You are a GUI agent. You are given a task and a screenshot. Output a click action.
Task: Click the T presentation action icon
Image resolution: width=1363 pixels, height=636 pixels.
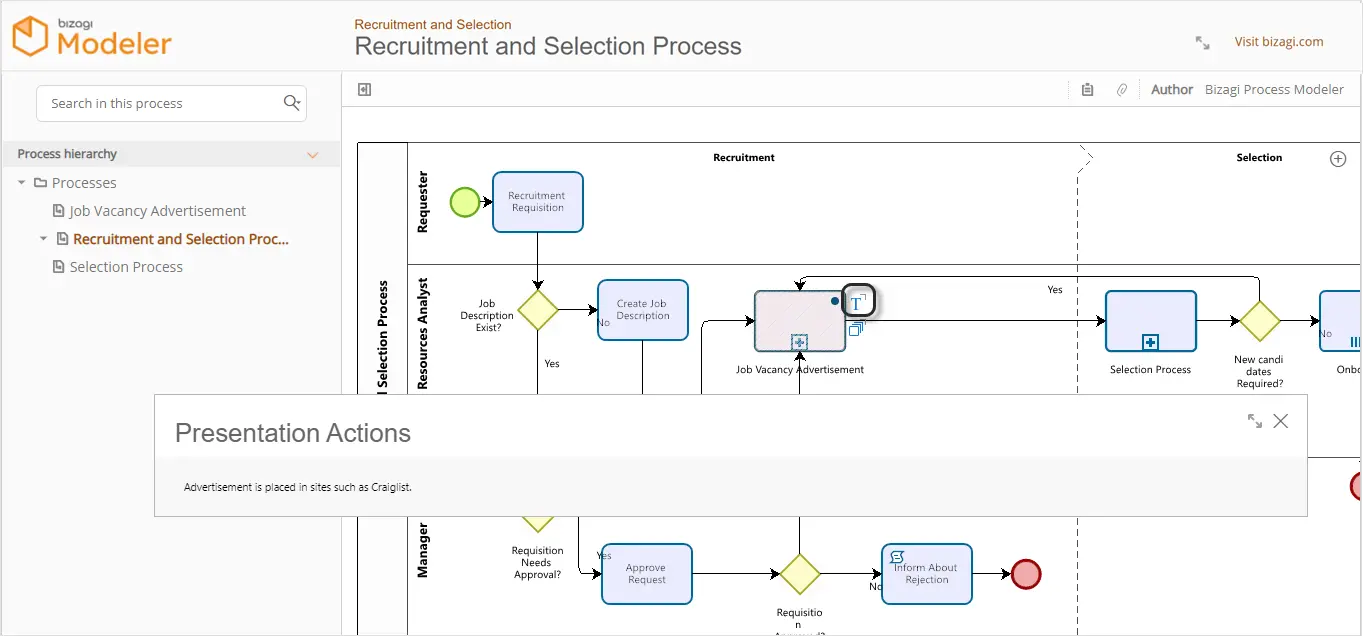858,301
